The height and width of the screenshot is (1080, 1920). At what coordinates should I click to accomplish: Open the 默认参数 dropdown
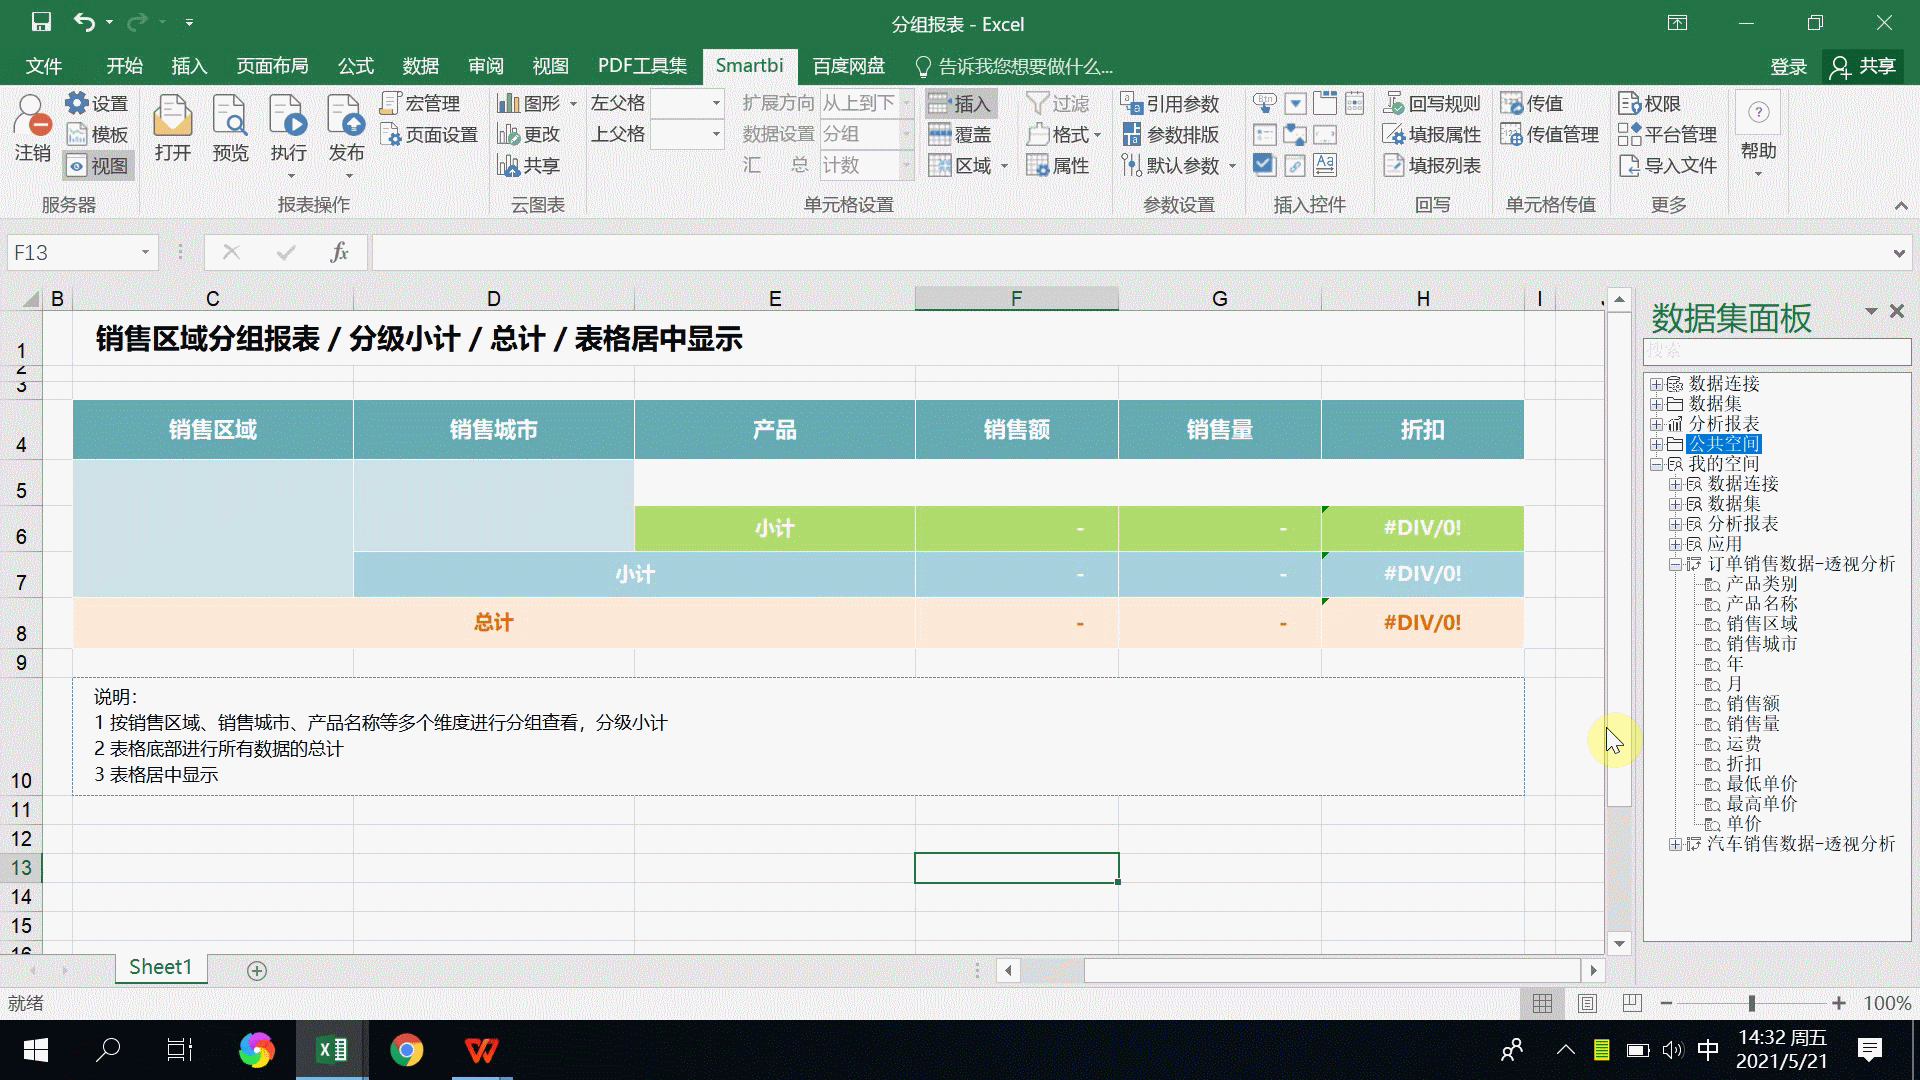point(1232,166)
